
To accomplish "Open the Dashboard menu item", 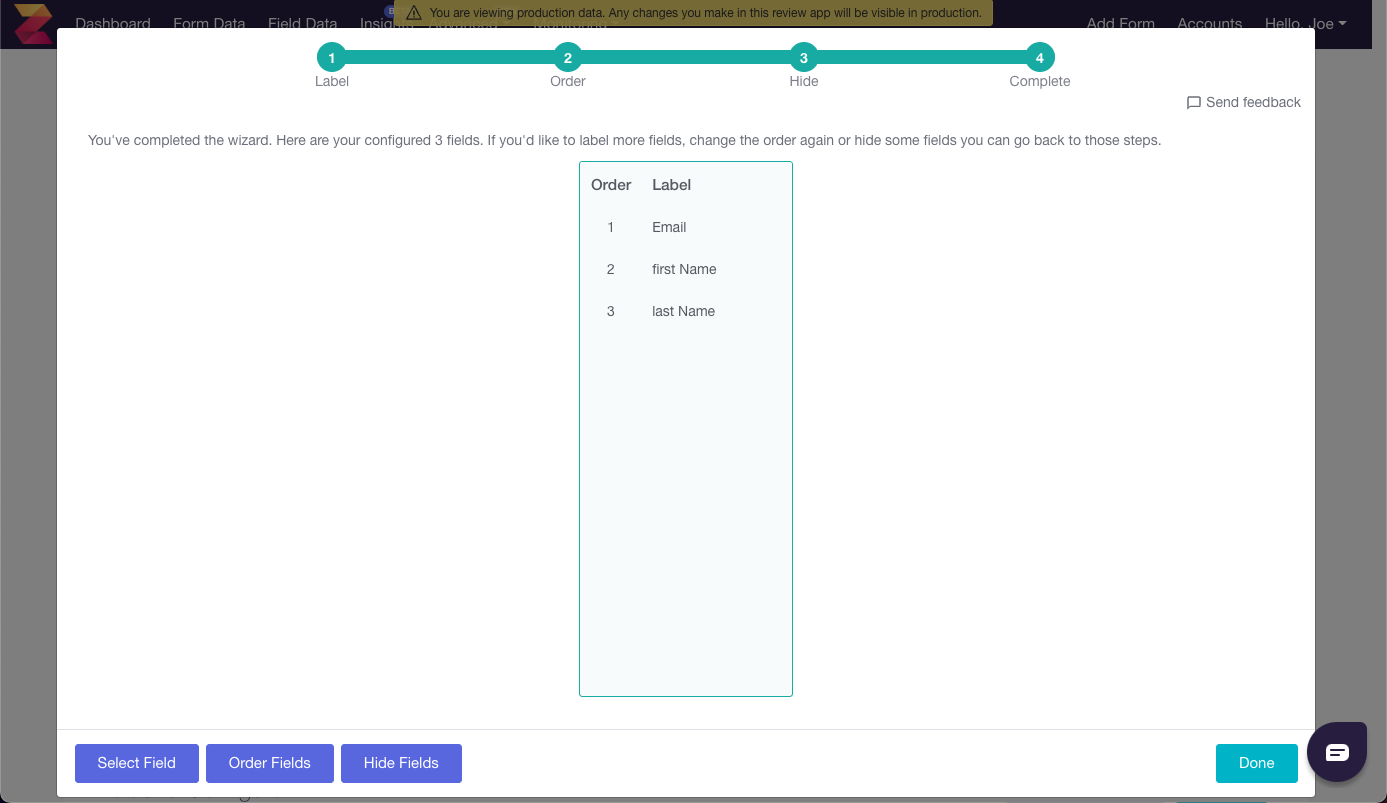I will pos(113,23).
